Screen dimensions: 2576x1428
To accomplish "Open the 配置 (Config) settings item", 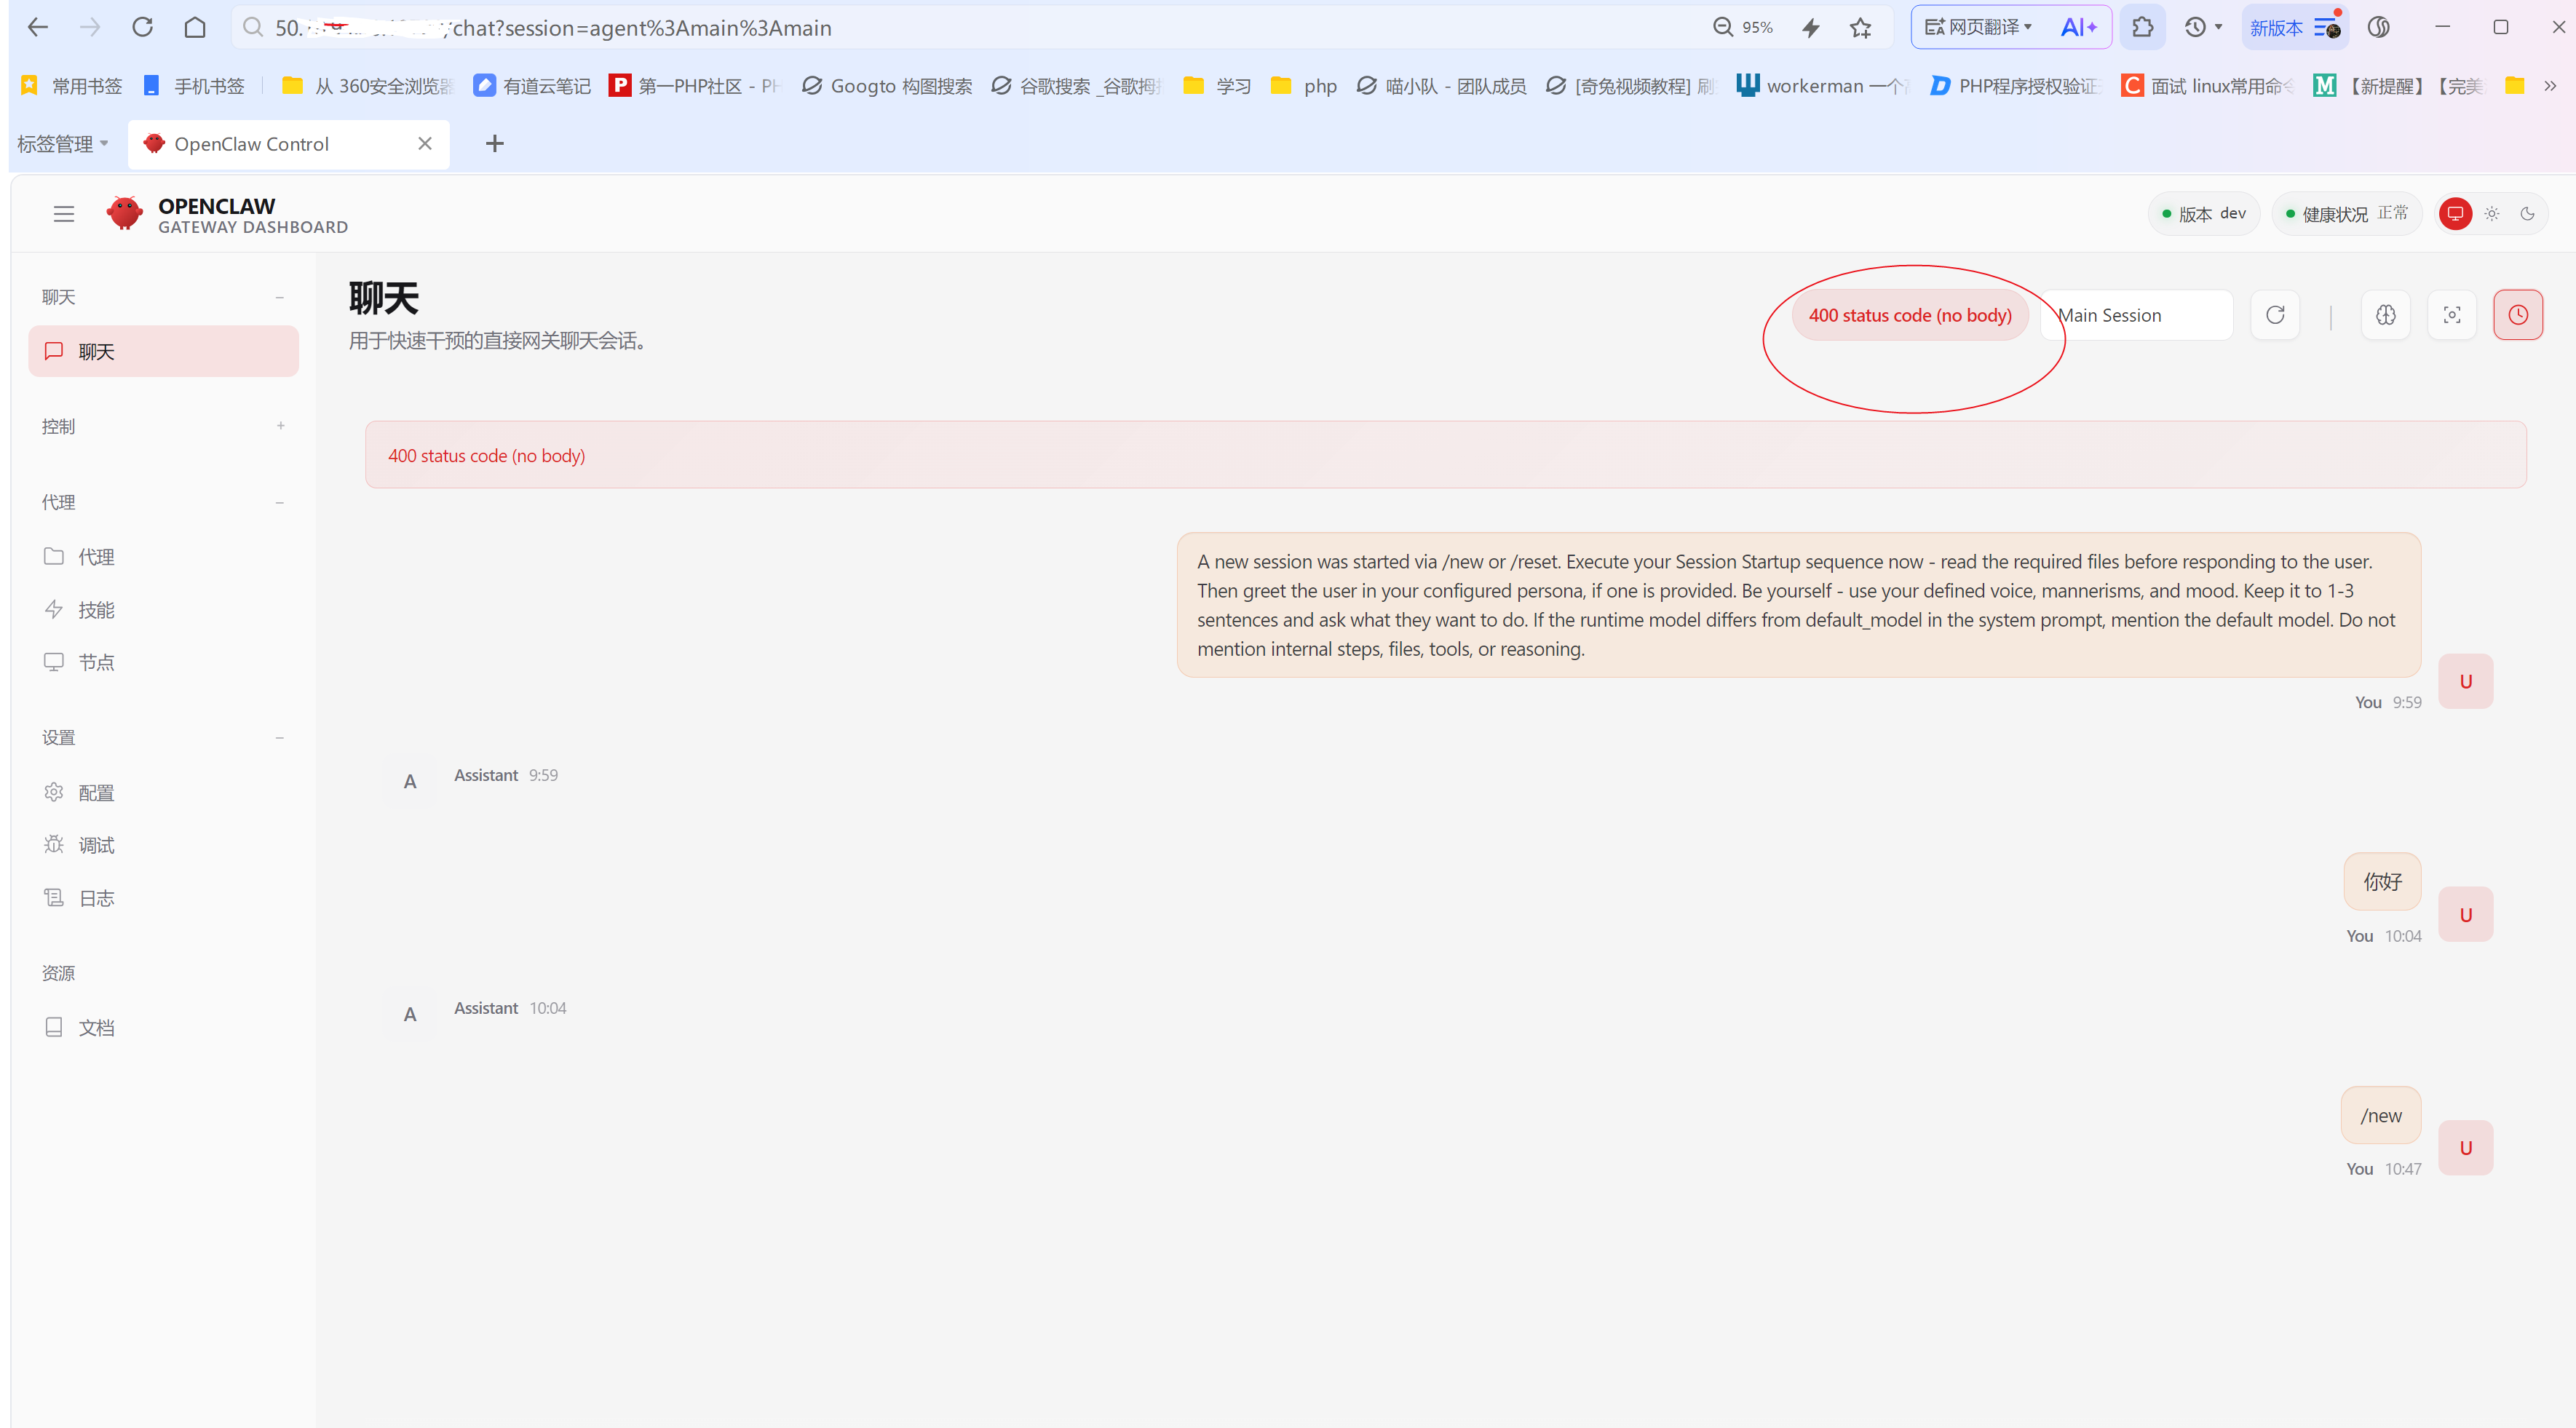I will tap(96, 793).
